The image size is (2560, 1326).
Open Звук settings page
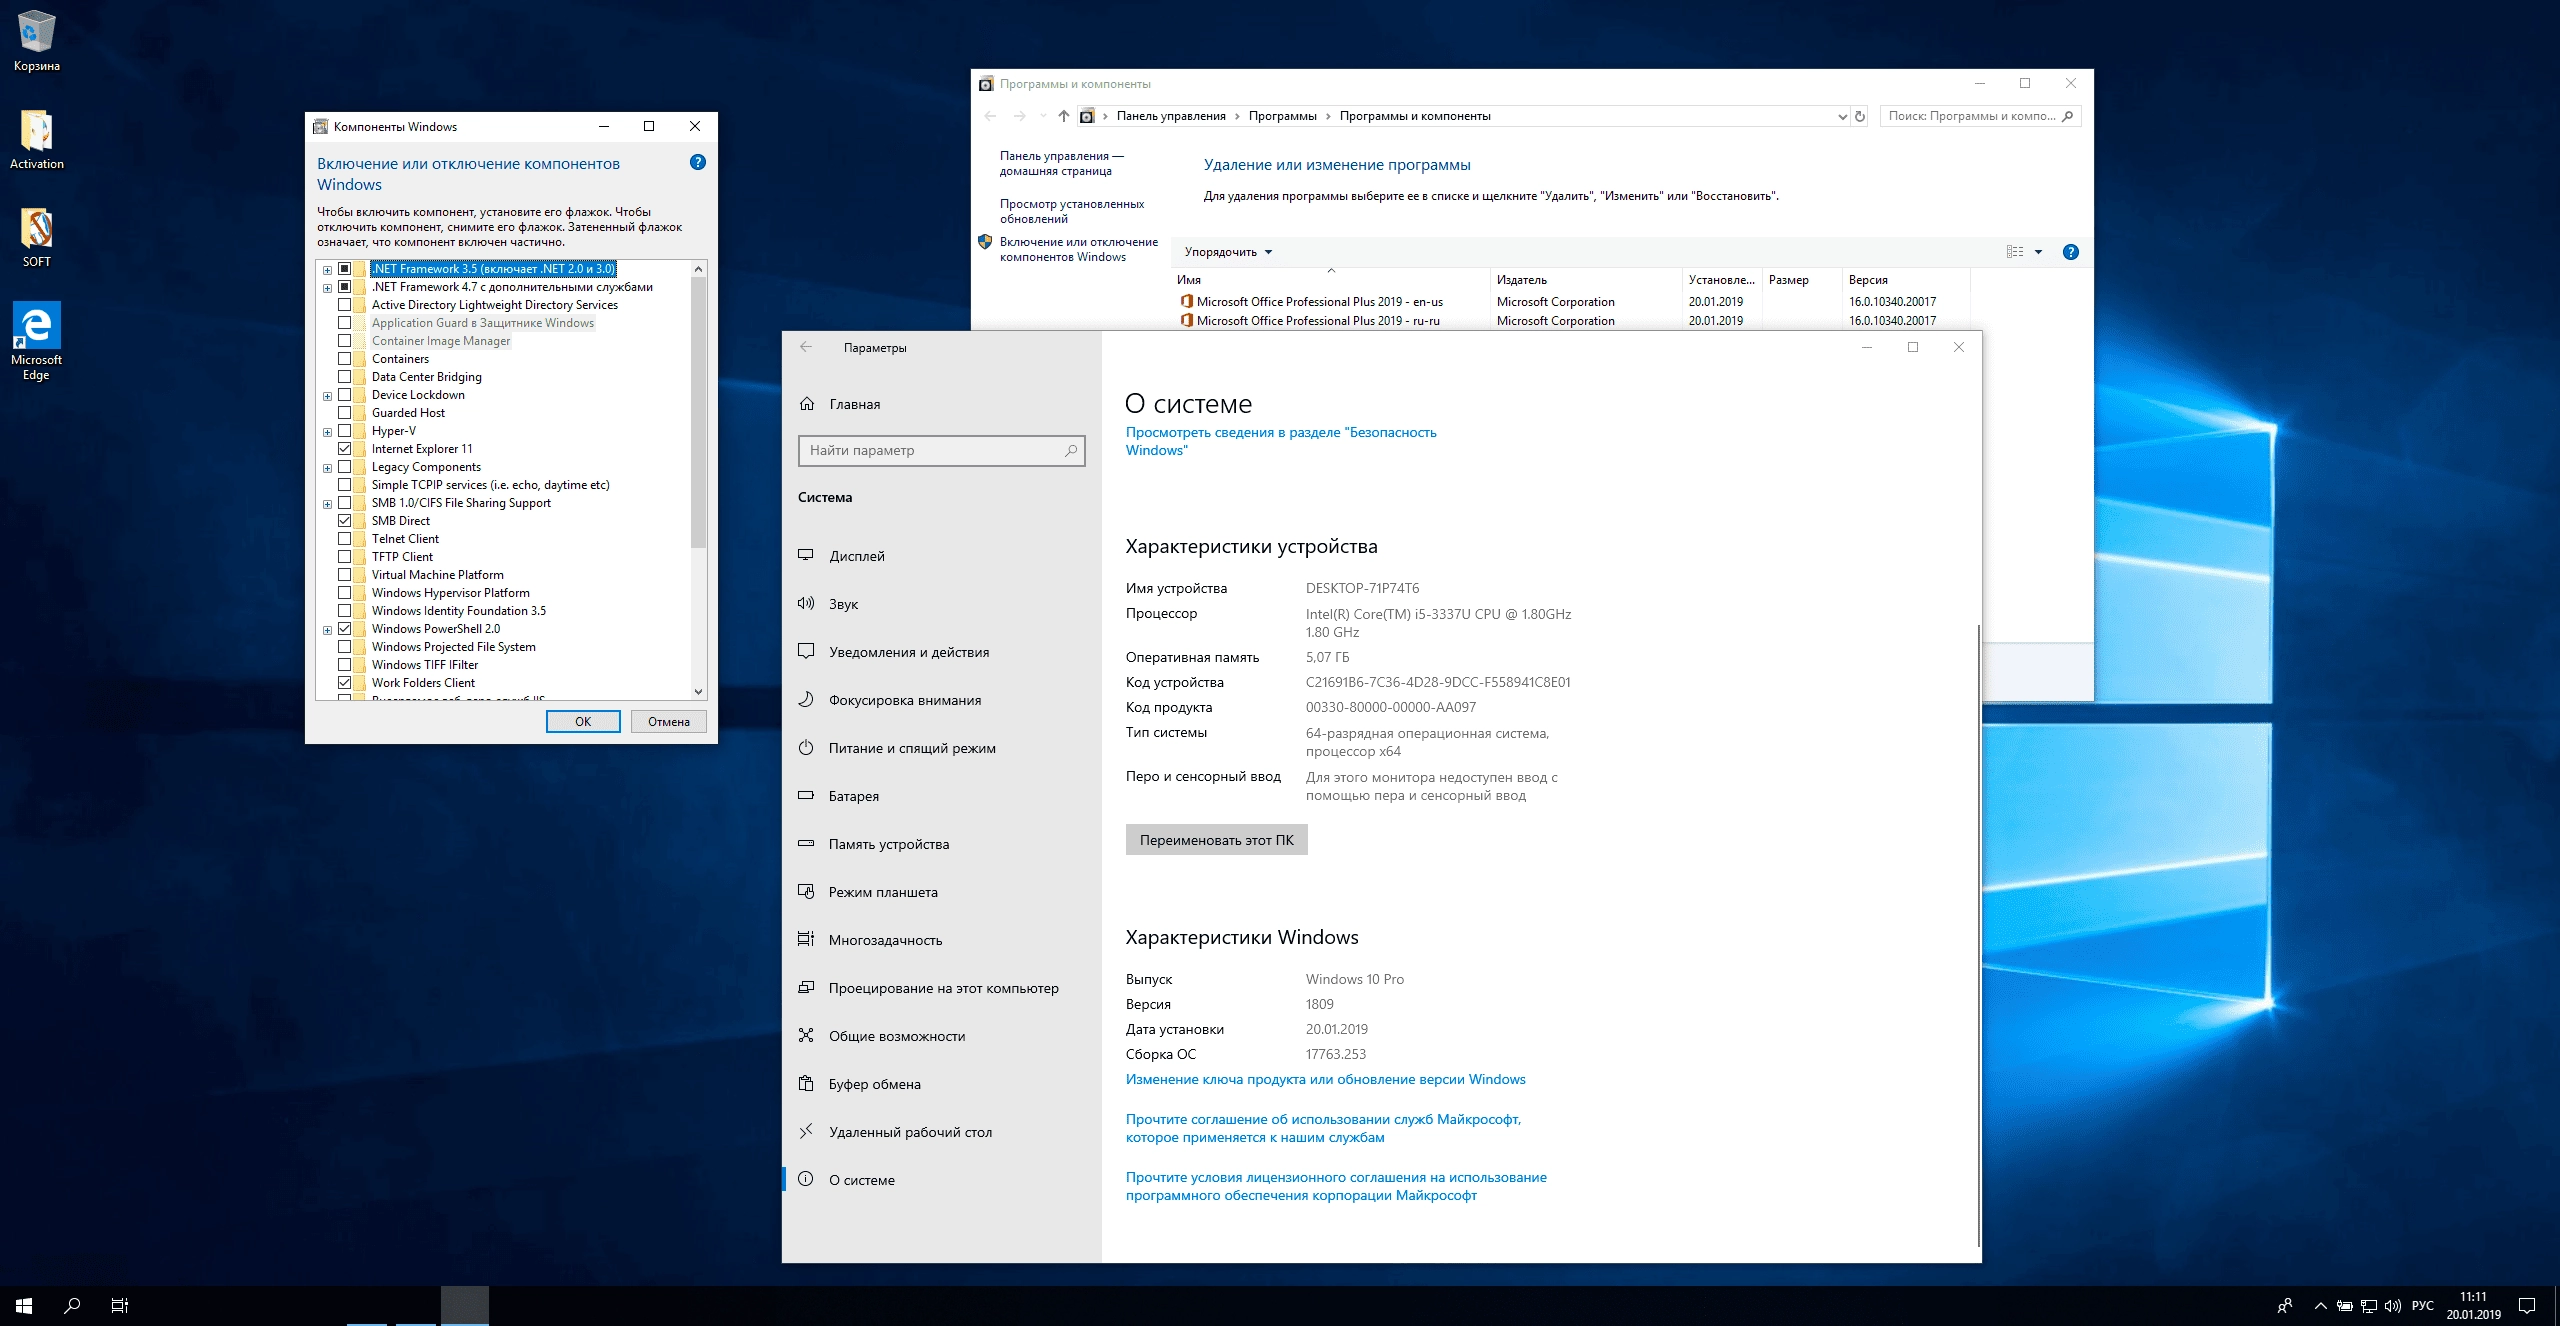940,604
